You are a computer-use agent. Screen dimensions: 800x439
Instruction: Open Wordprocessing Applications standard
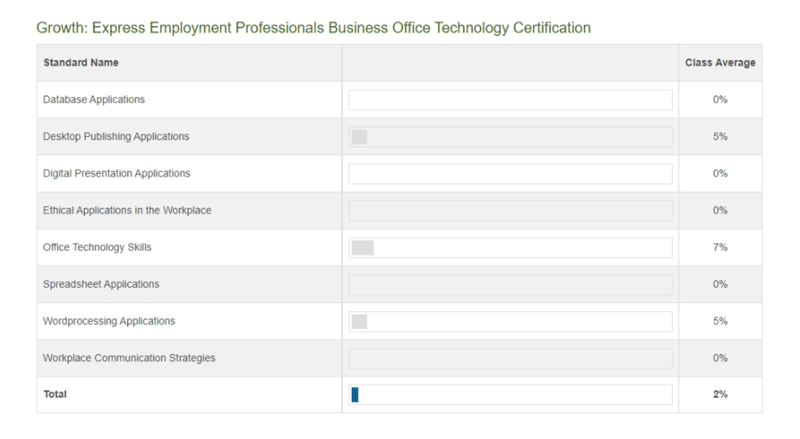point(109,321)
